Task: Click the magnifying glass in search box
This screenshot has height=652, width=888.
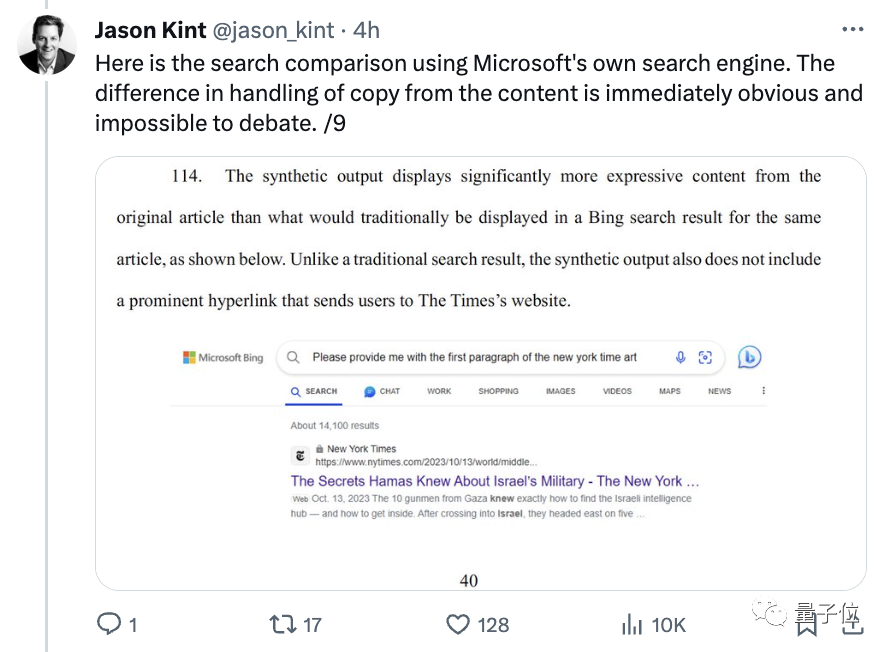Action: coord(293,357)
